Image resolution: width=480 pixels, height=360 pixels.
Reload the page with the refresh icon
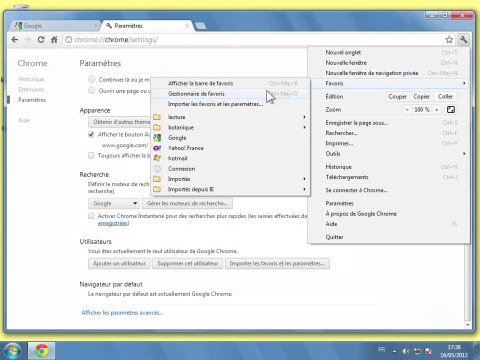41,40
